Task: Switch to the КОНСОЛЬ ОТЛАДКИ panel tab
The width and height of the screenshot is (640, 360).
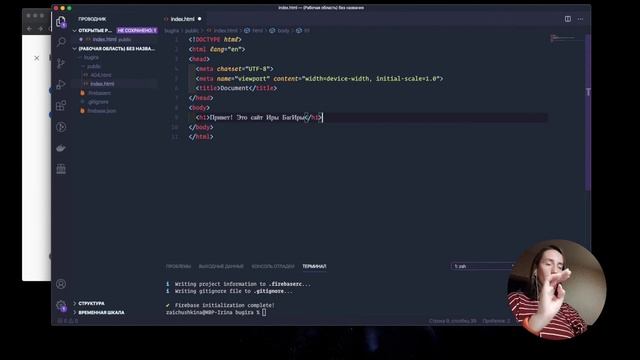Action: pos(273,266)
